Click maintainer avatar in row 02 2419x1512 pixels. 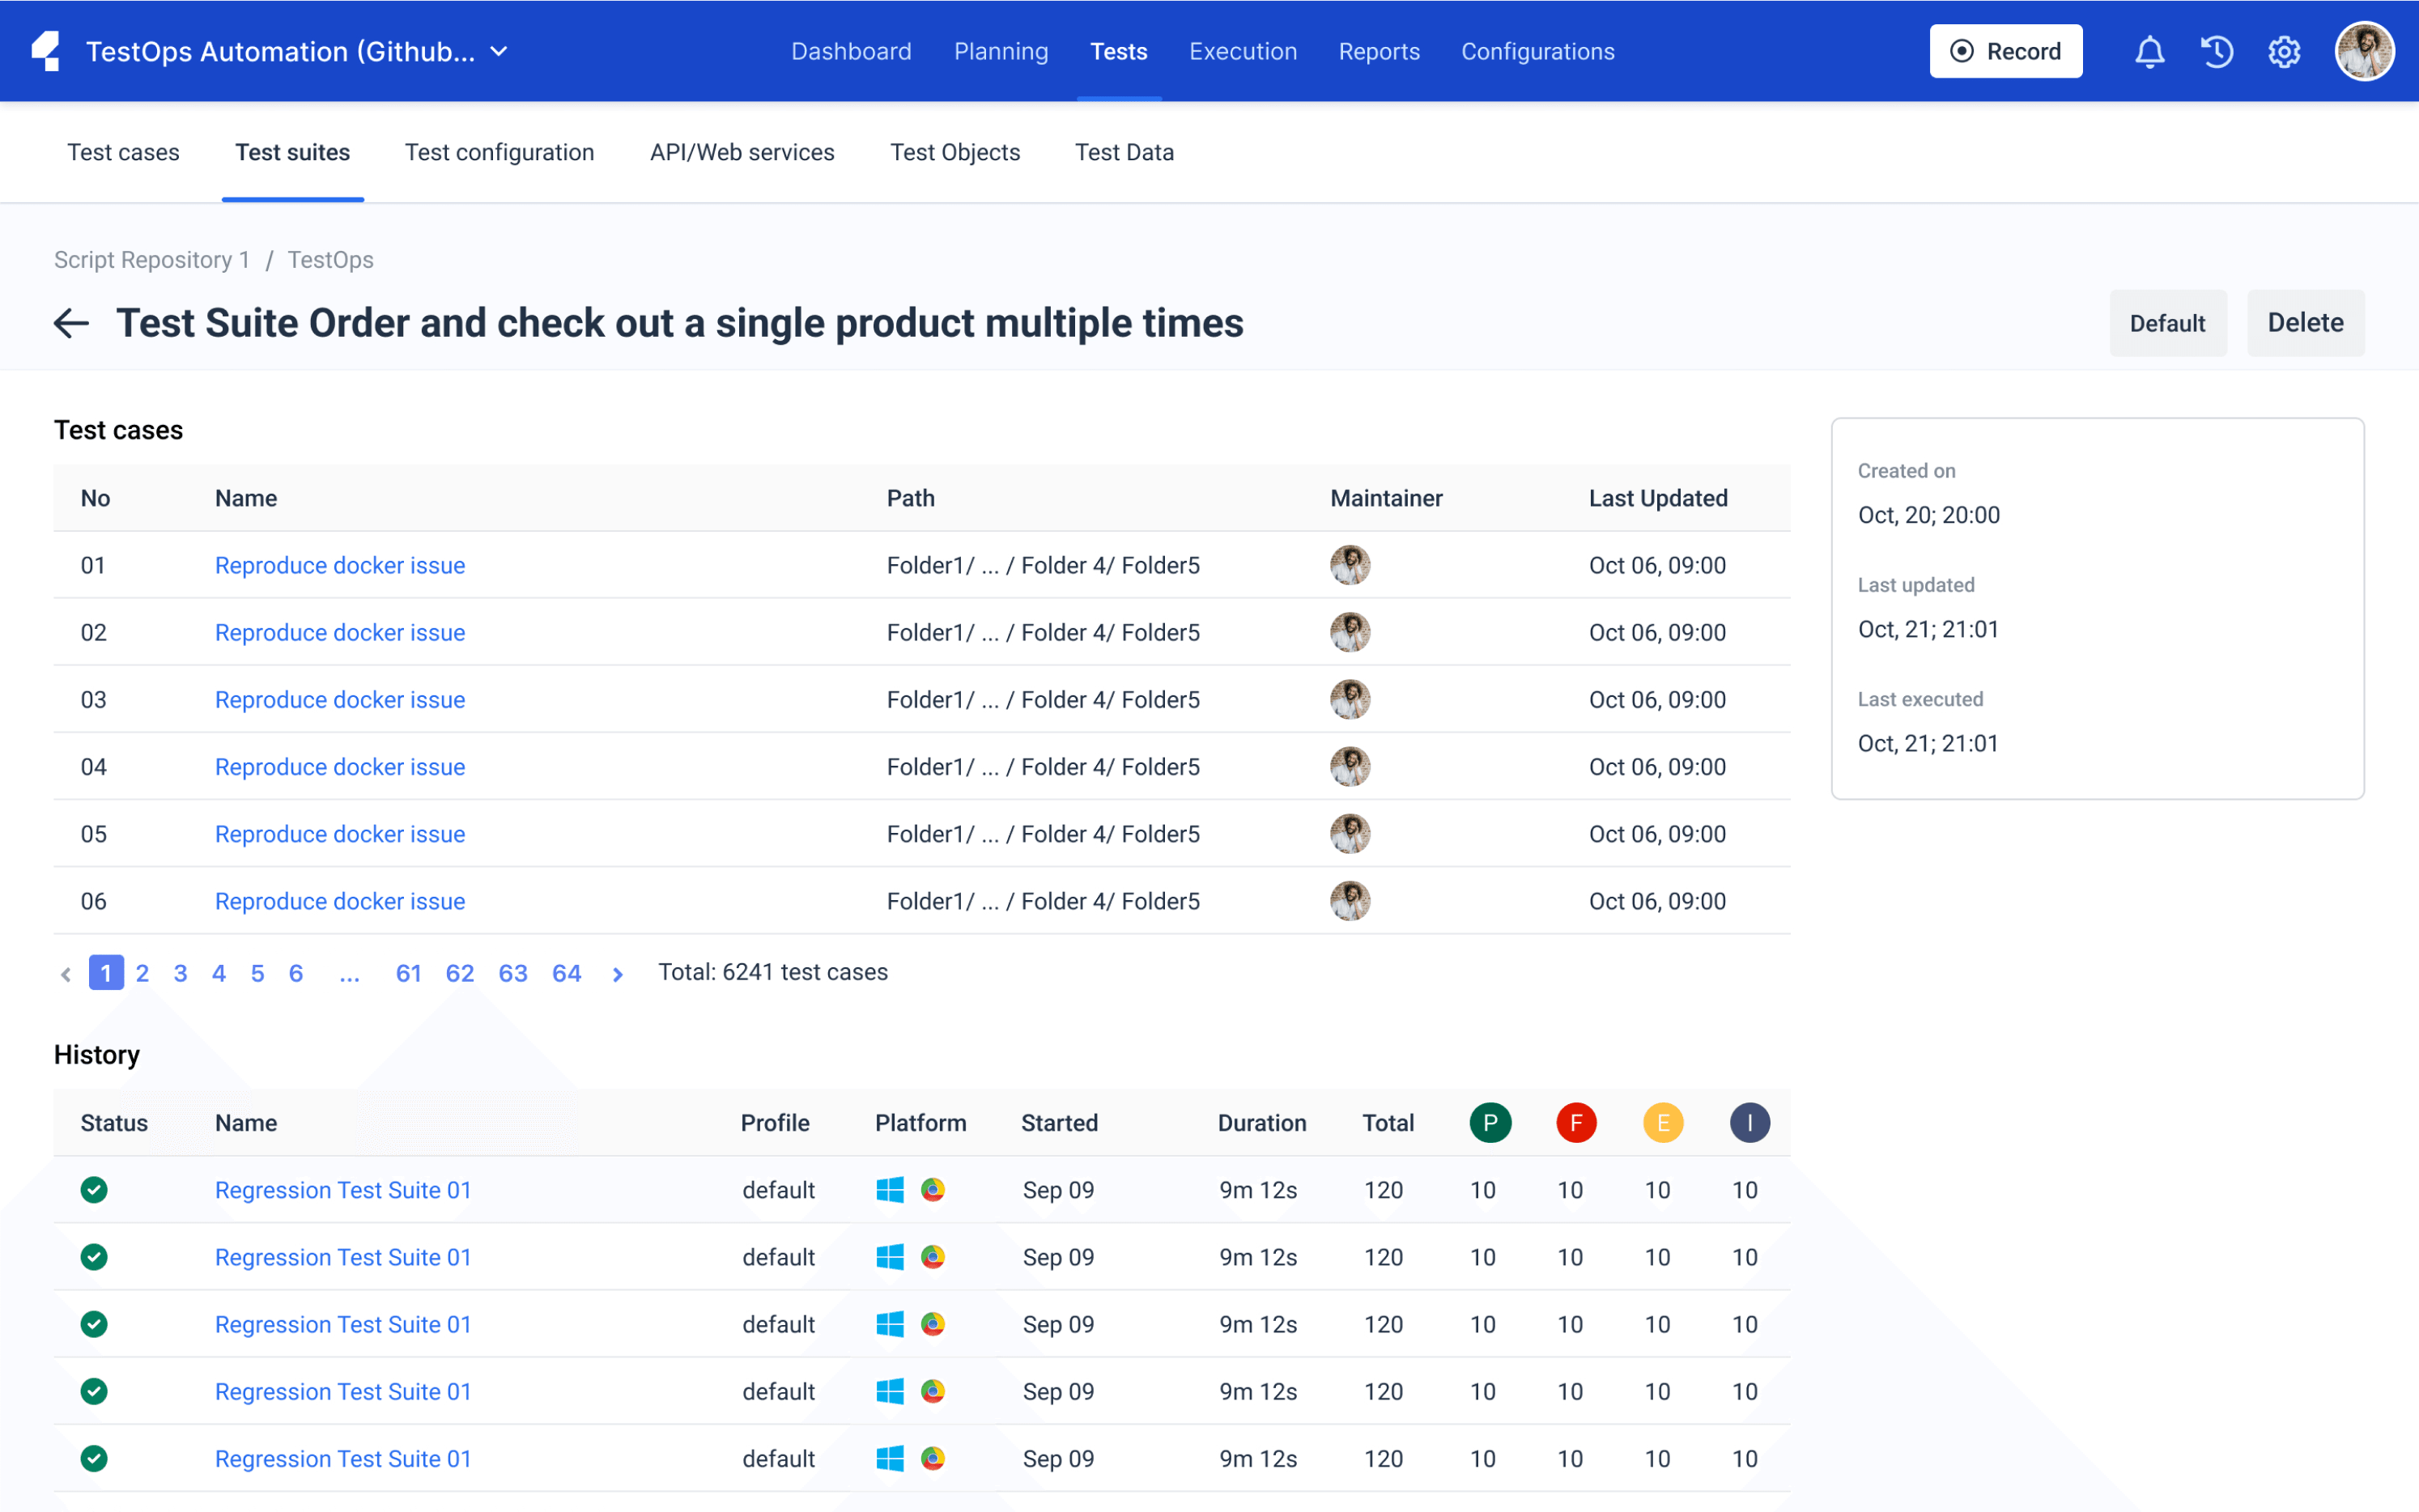pos(1350,632)
